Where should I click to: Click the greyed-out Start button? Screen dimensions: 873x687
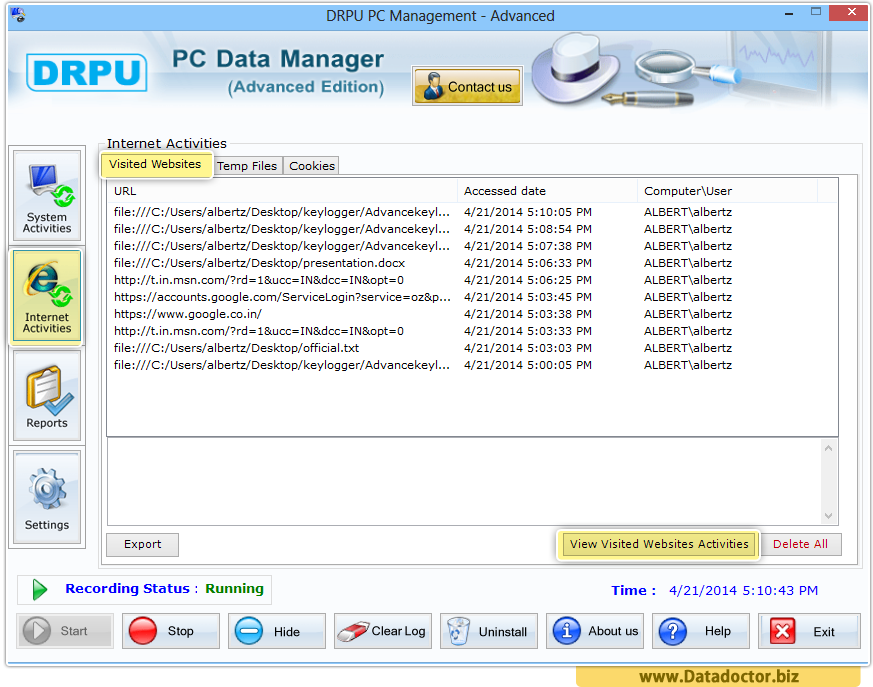pos(65,631)
